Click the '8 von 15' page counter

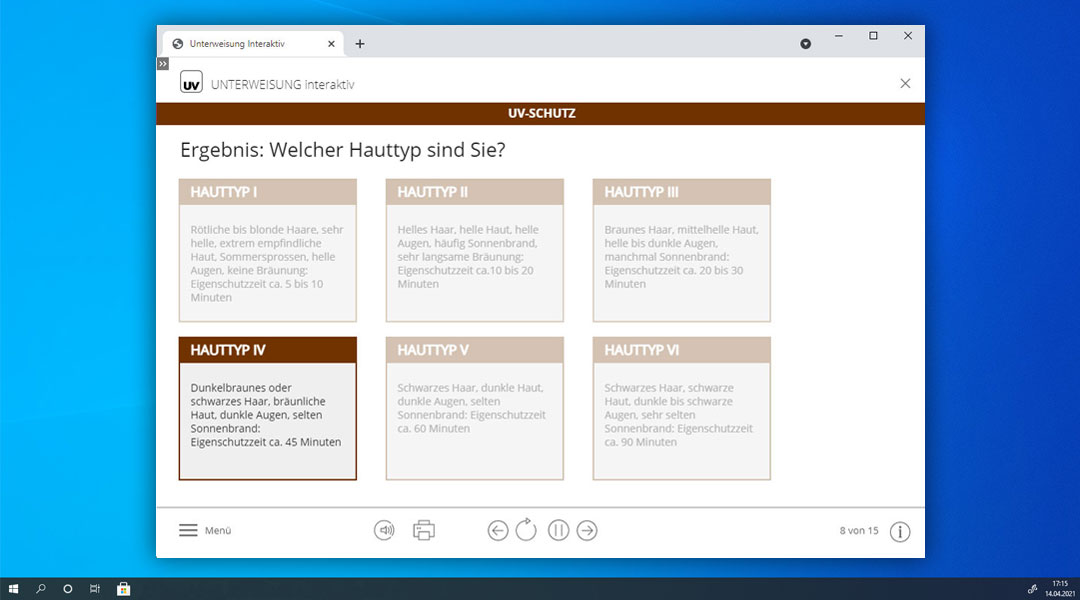[x=859, y=530]
